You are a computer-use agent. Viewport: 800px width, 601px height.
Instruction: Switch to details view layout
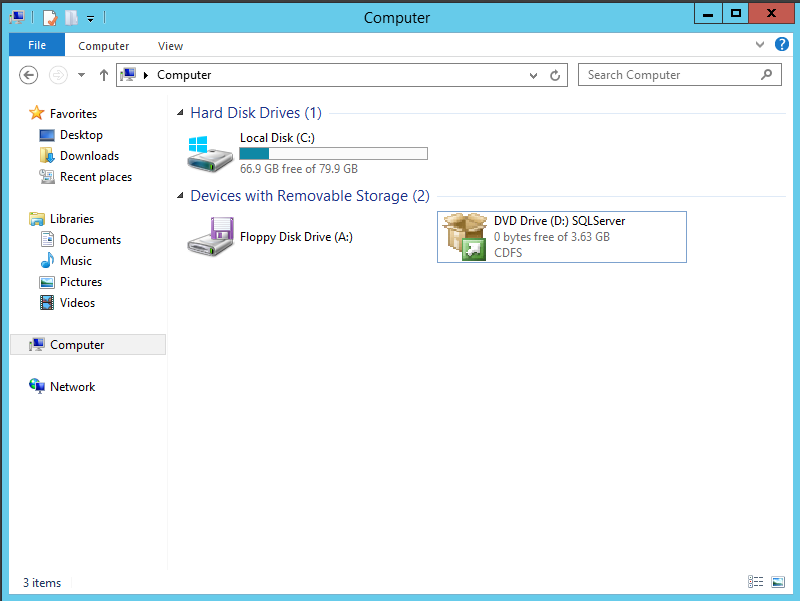755,582
